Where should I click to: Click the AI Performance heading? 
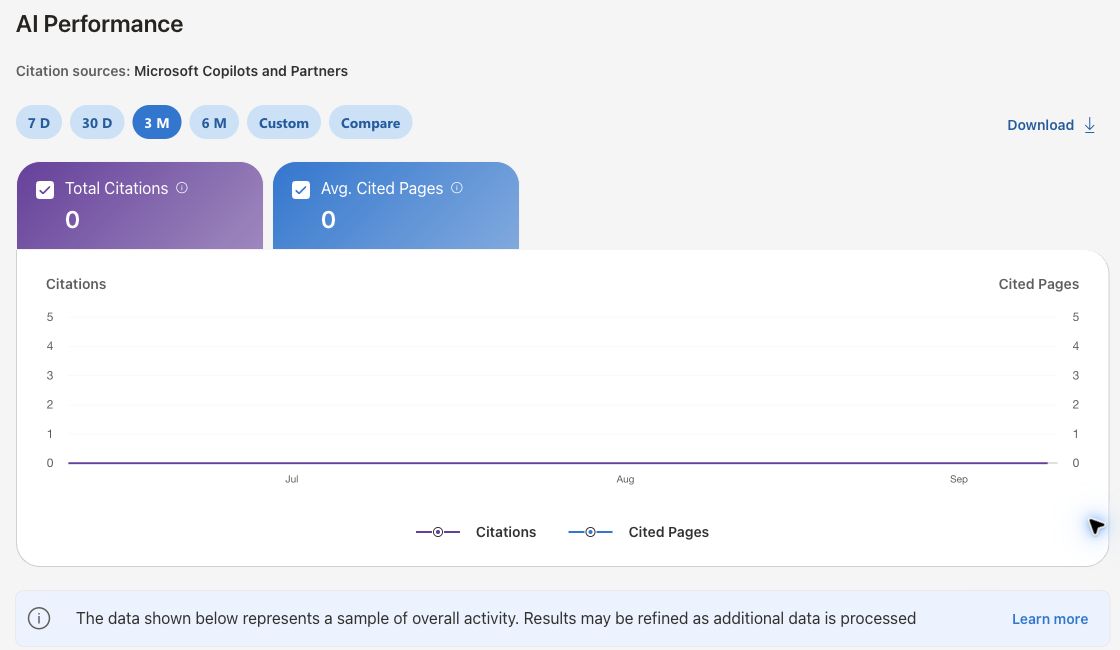99,24
